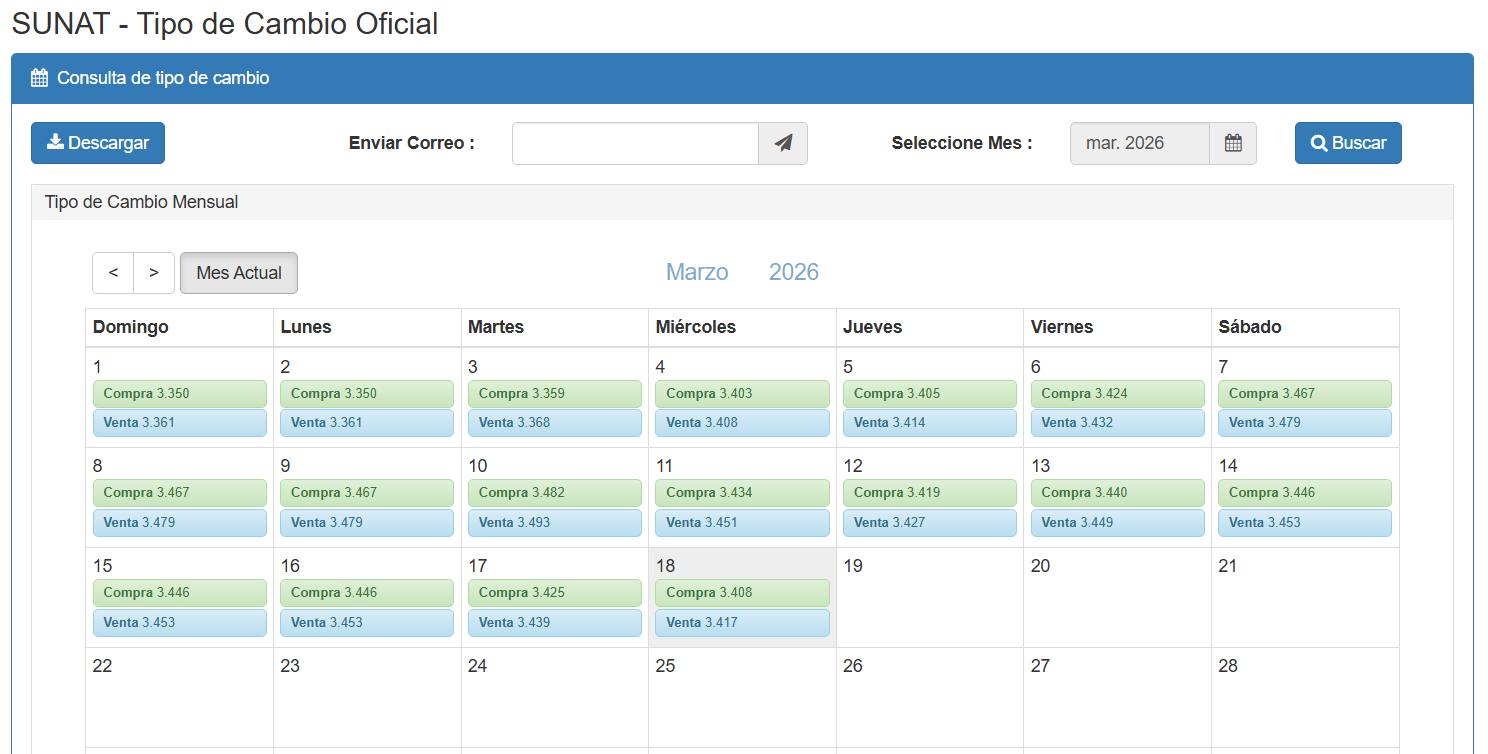This screenshot has width=1488, height=754.
Task: Click the Descargar download button
Action: pos(98,143)
